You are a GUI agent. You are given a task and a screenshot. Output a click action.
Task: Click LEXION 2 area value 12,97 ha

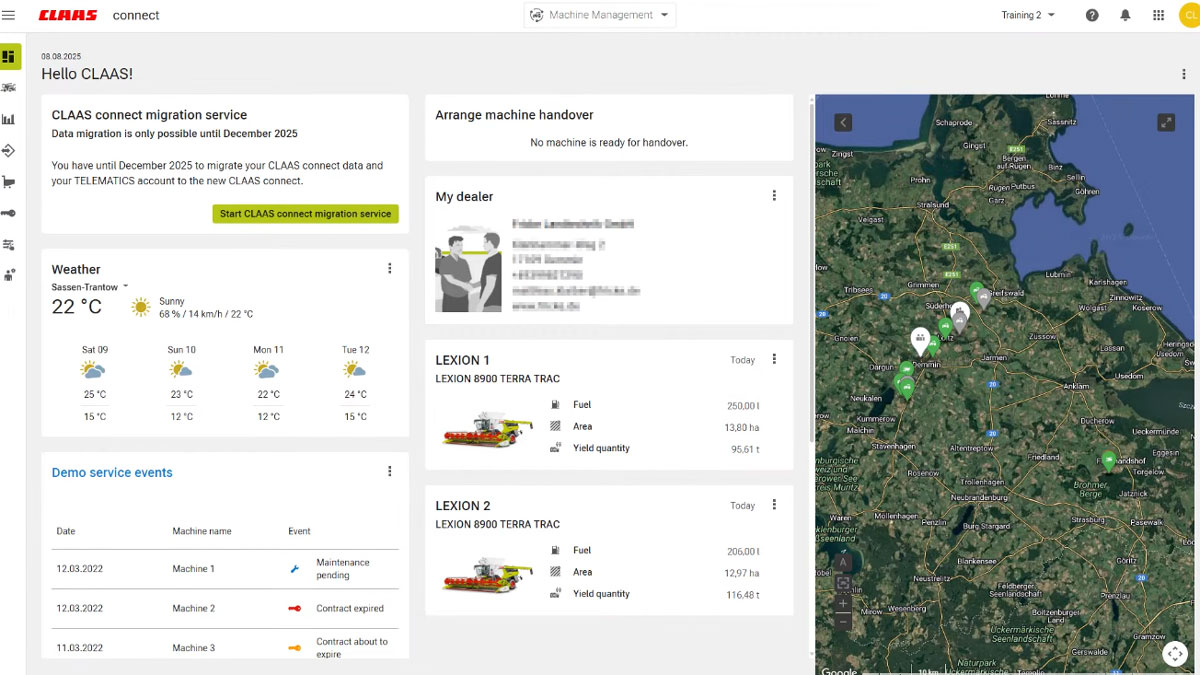[x=742, y=573]
